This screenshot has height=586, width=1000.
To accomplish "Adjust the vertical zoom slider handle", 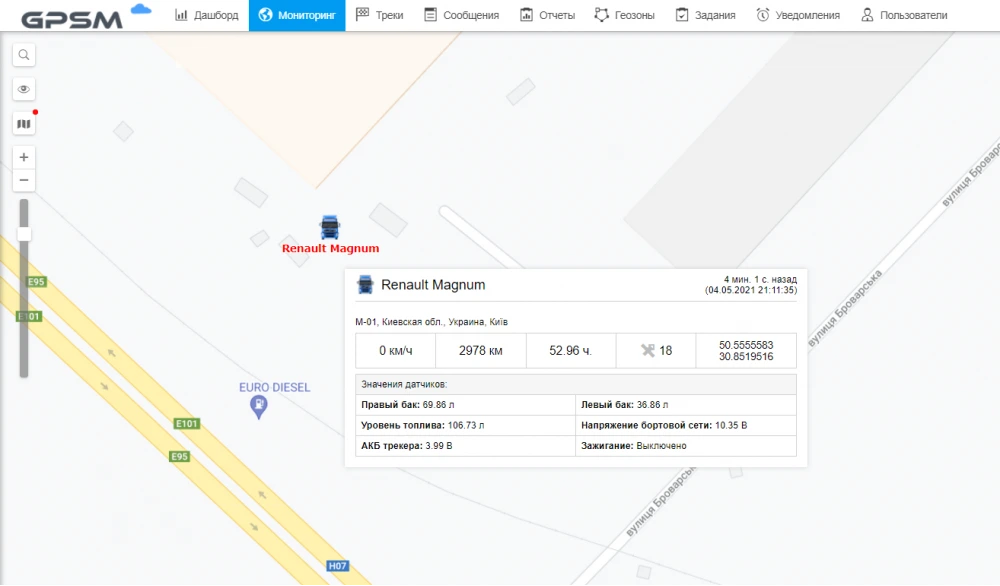I will click(23, 233).
